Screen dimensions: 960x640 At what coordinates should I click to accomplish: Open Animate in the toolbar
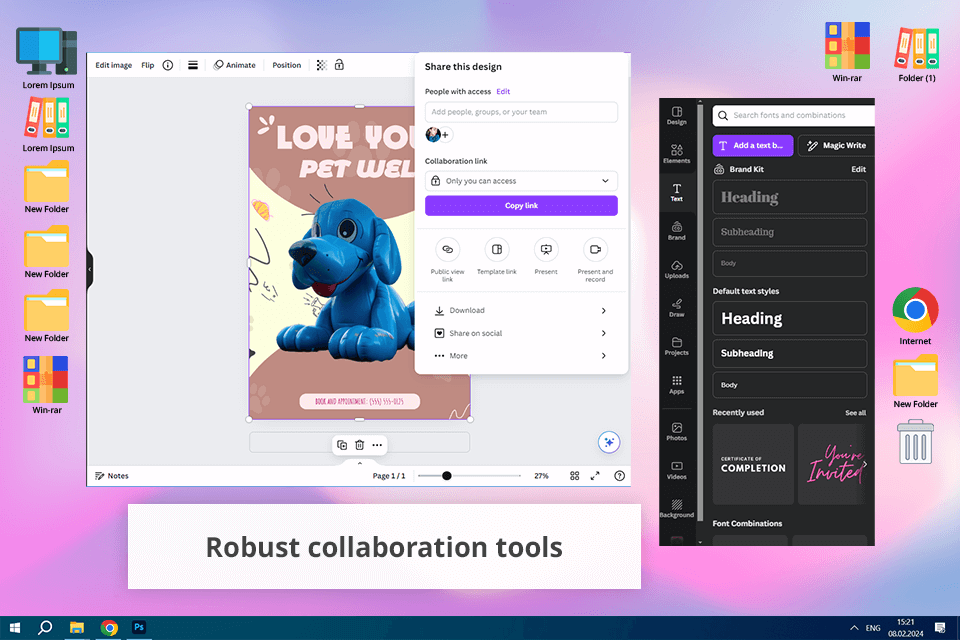(x=234, y=65)
